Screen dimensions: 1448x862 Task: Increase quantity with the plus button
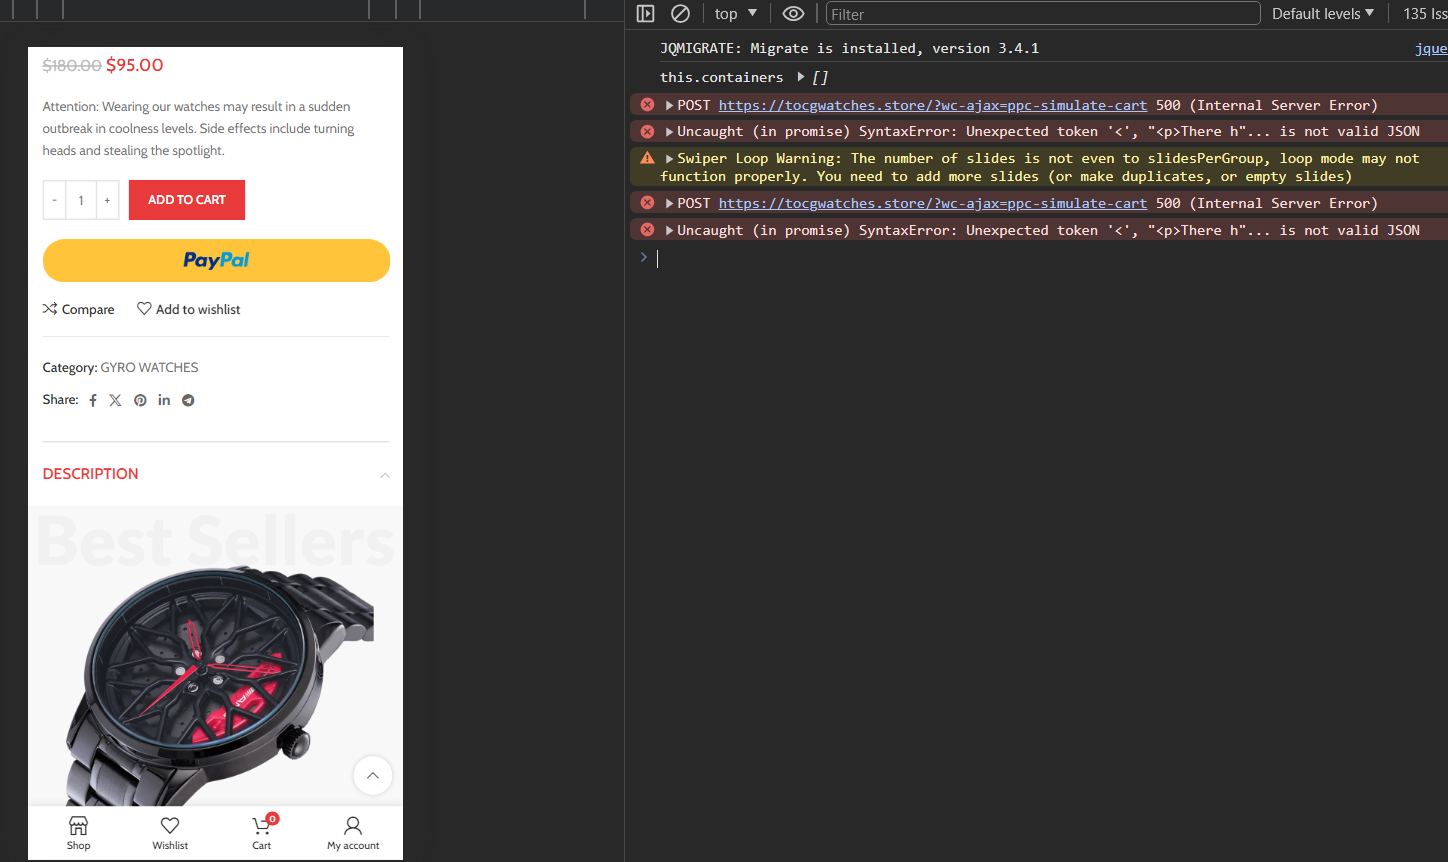(107, 200)
